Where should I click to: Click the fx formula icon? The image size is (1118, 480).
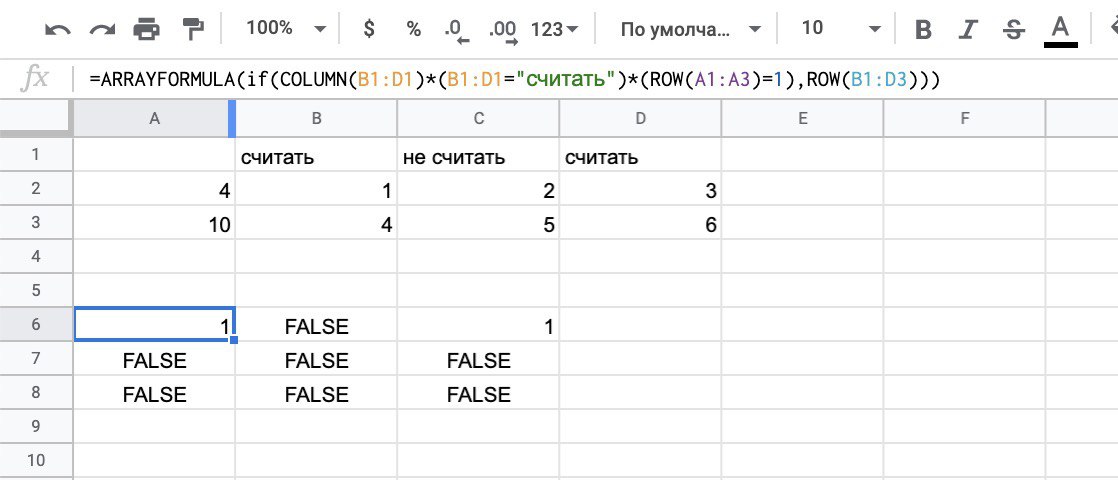pyautogui.click(x=34, y=80)
